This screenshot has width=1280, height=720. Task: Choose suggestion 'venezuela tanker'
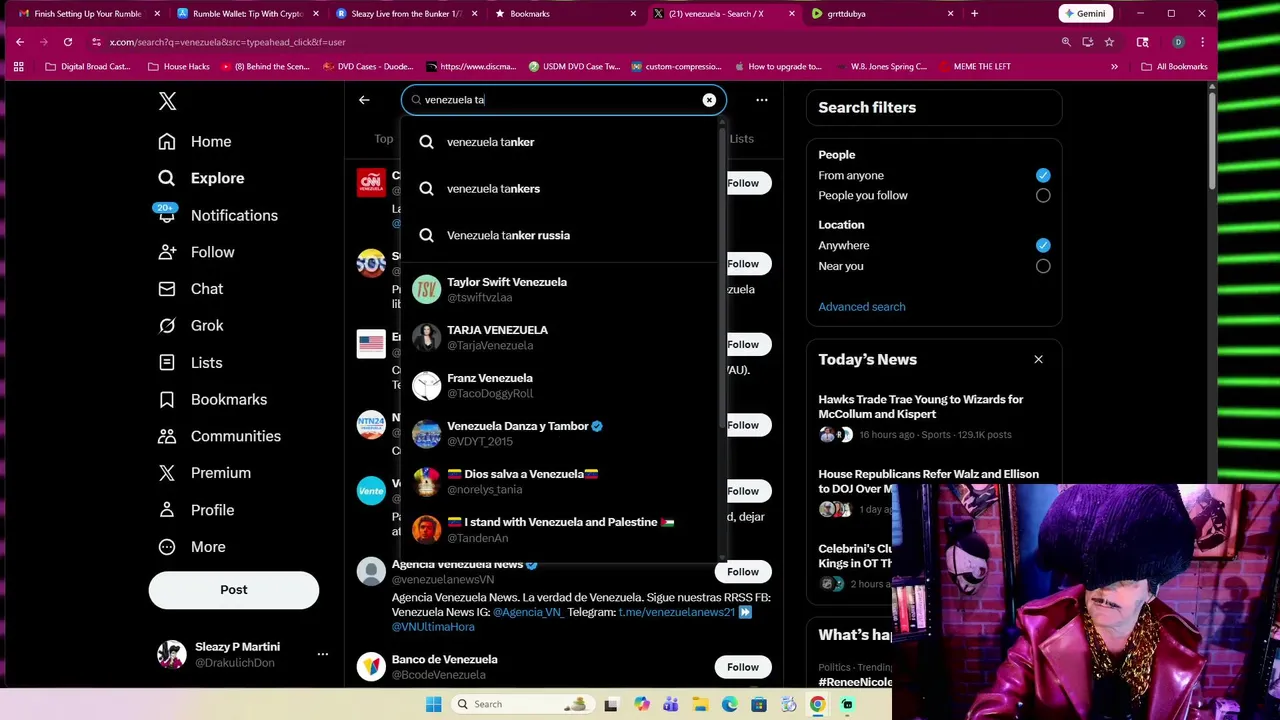(x=560, y=142)
